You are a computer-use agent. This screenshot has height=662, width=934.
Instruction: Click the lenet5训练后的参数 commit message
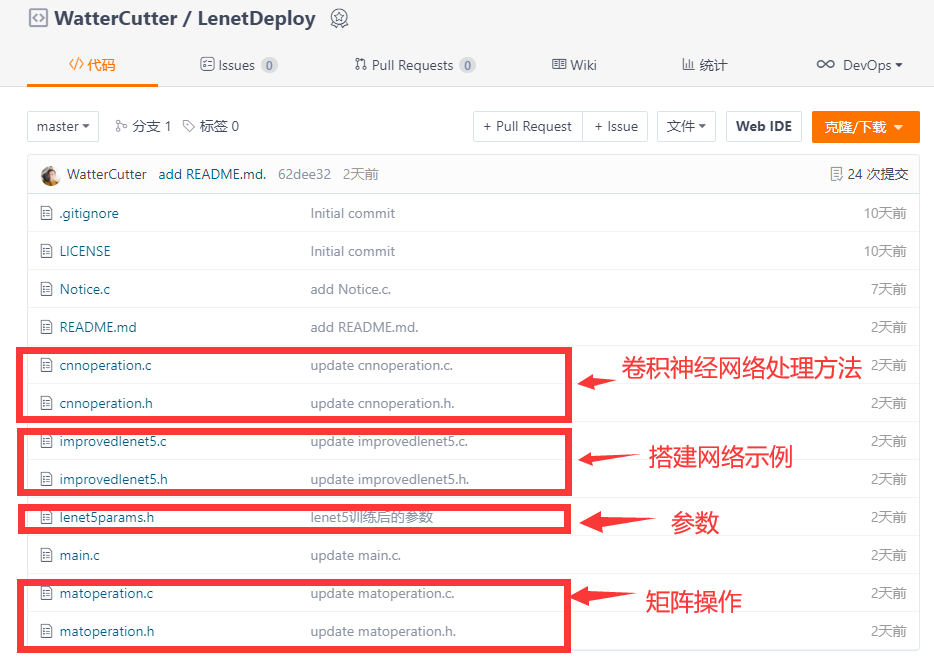(x=372, y=517)
